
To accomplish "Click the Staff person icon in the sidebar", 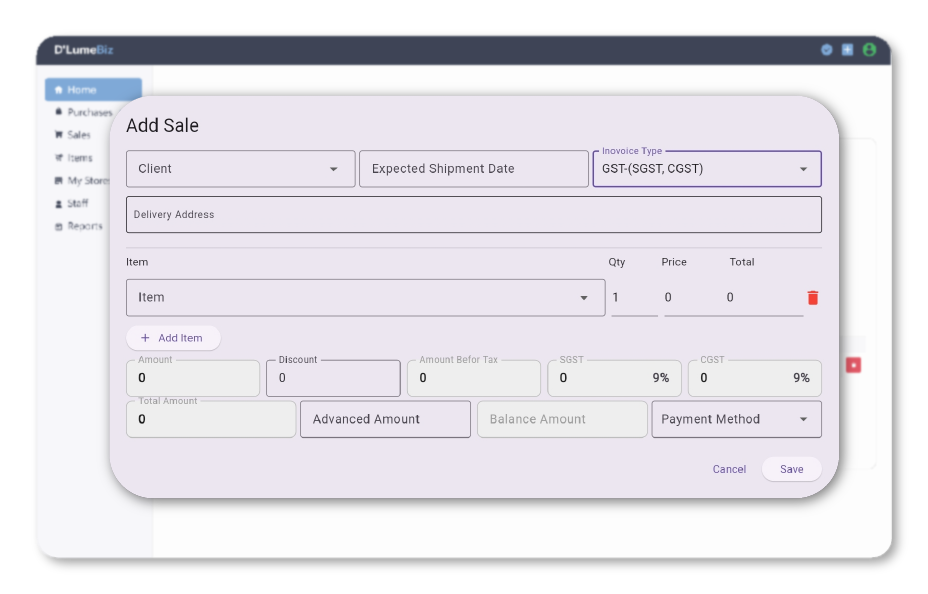I will [x=59, y=203].
